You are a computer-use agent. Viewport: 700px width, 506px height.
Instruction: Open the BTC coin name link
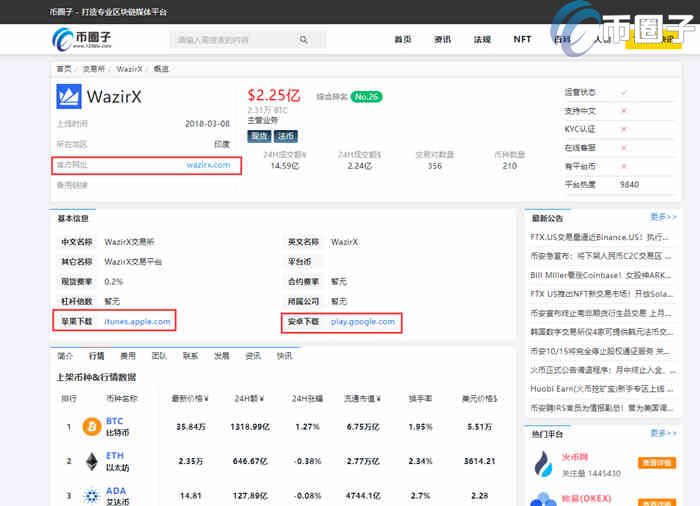pos(114,421)
